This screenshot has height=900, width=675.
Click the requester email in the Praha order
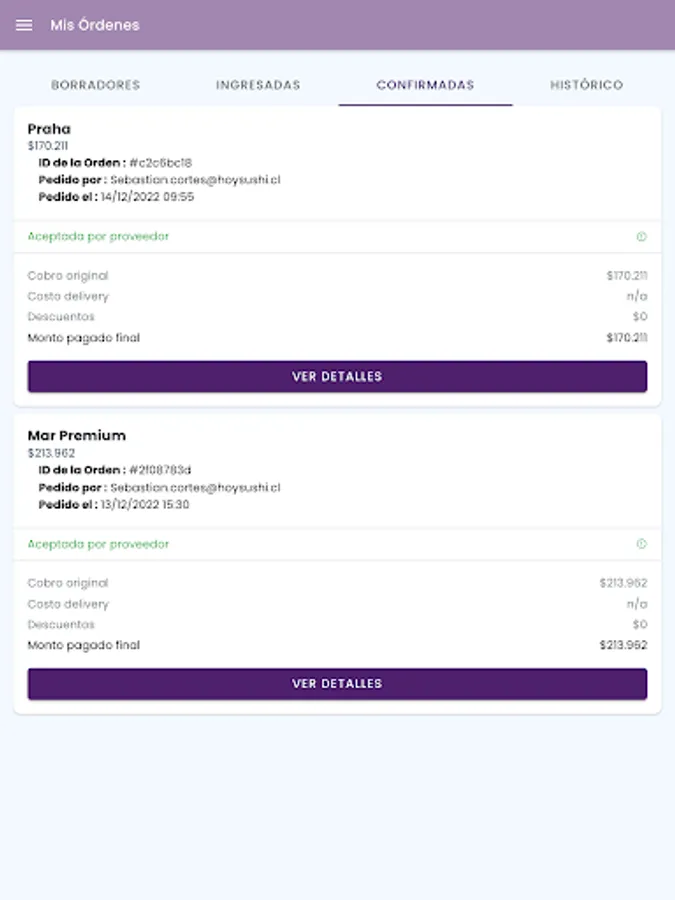tap(195, 180)
